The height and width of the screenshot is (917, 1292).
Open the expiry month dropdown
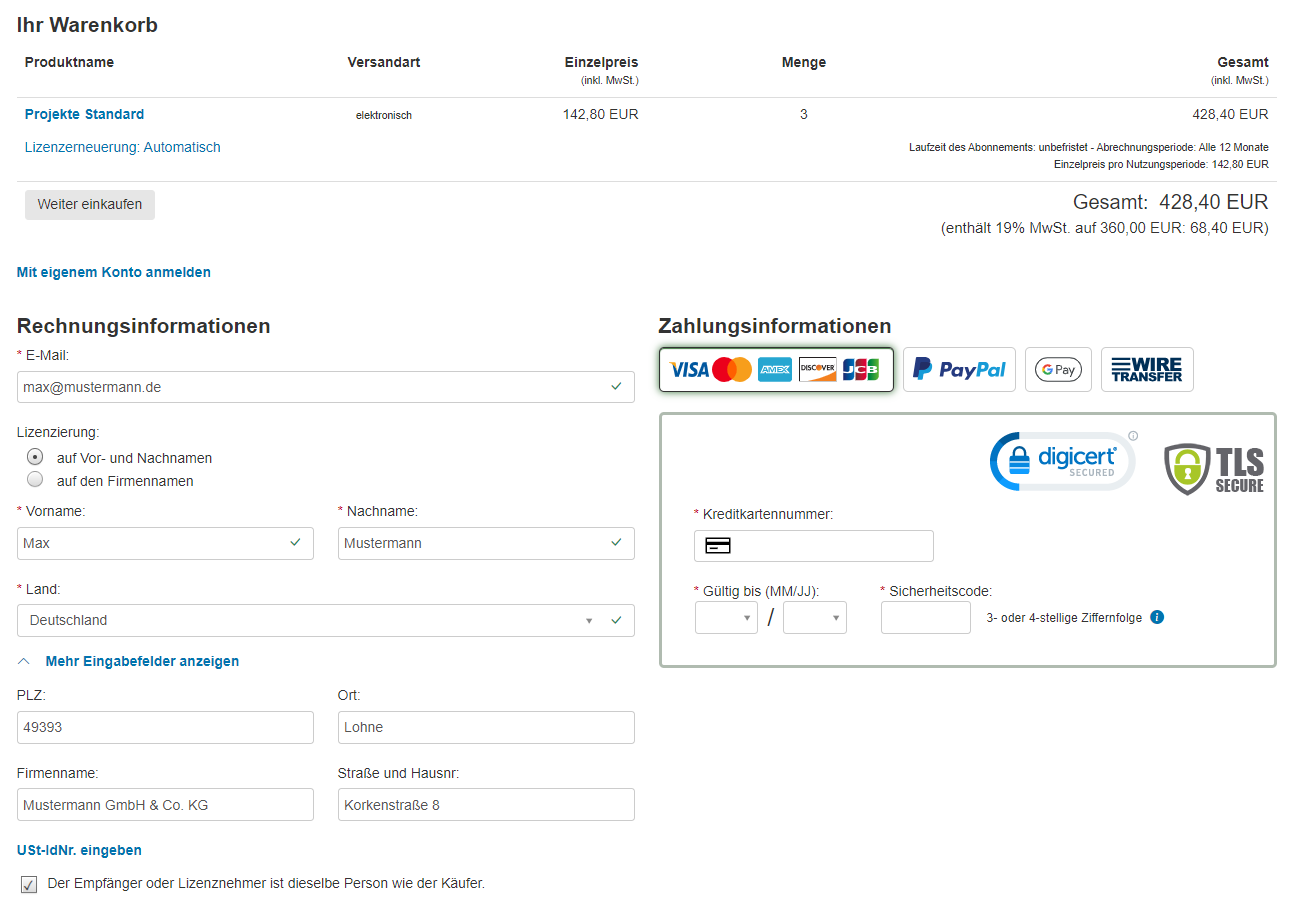pyautogui.click(x=726, y=618)
